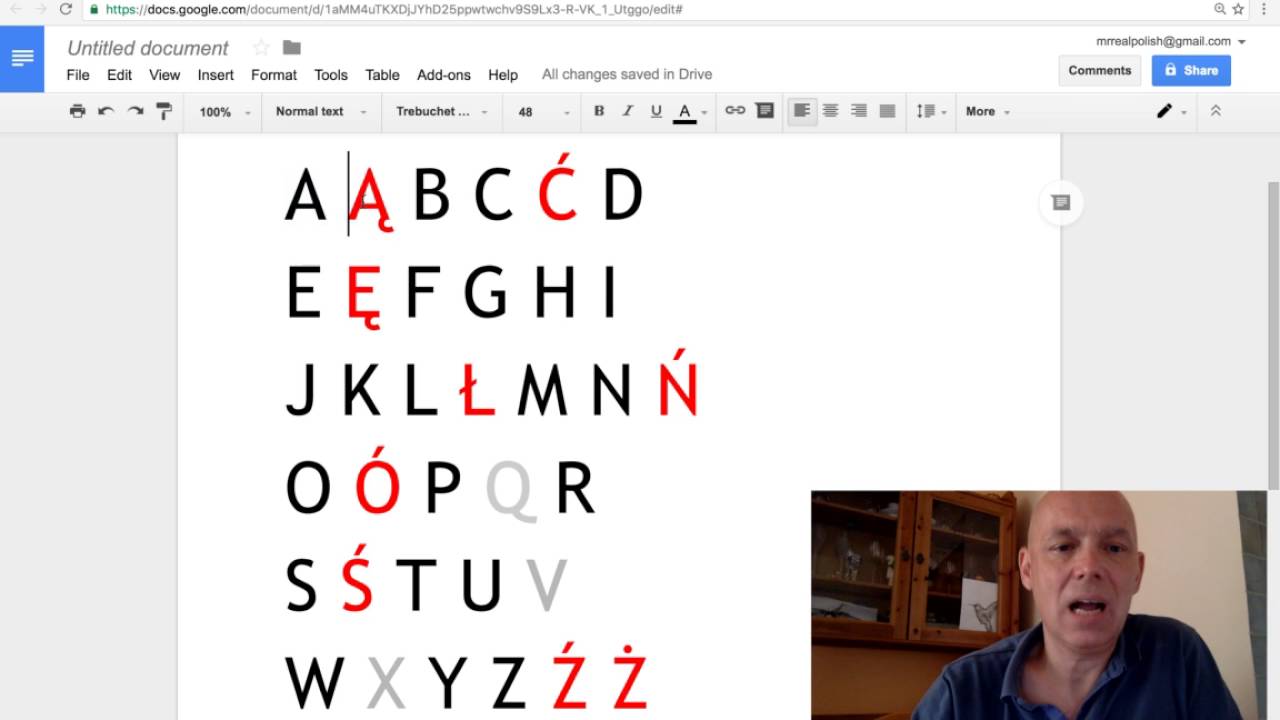Click the Comments button
Viewport: 1280px width, 720px height.
[1100, 71]
